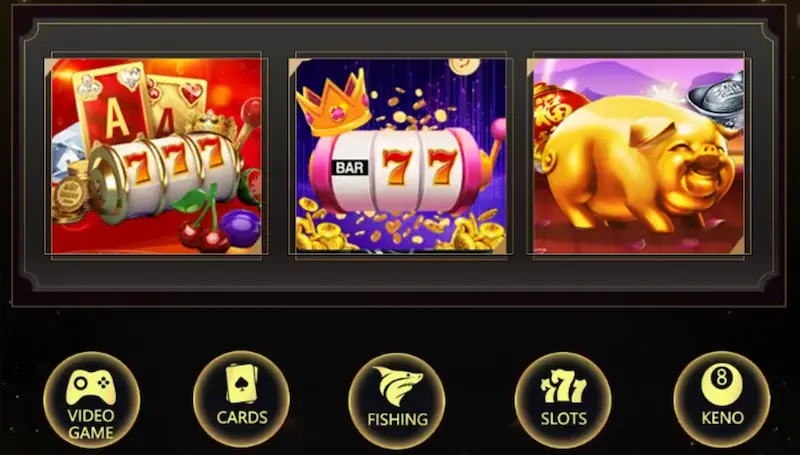Select the FISHING text label

tap(398, 419)
